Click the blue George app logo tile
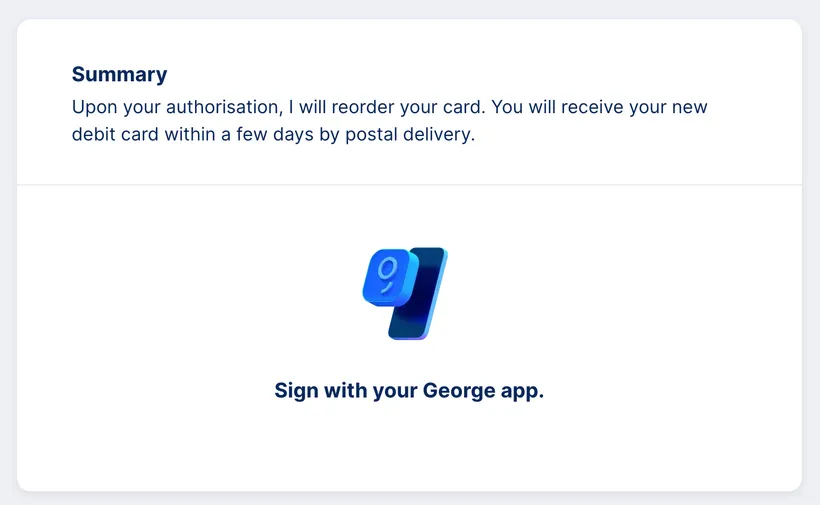Image resolution: width=820 pixels, height=505 pixels. point(390,277)
